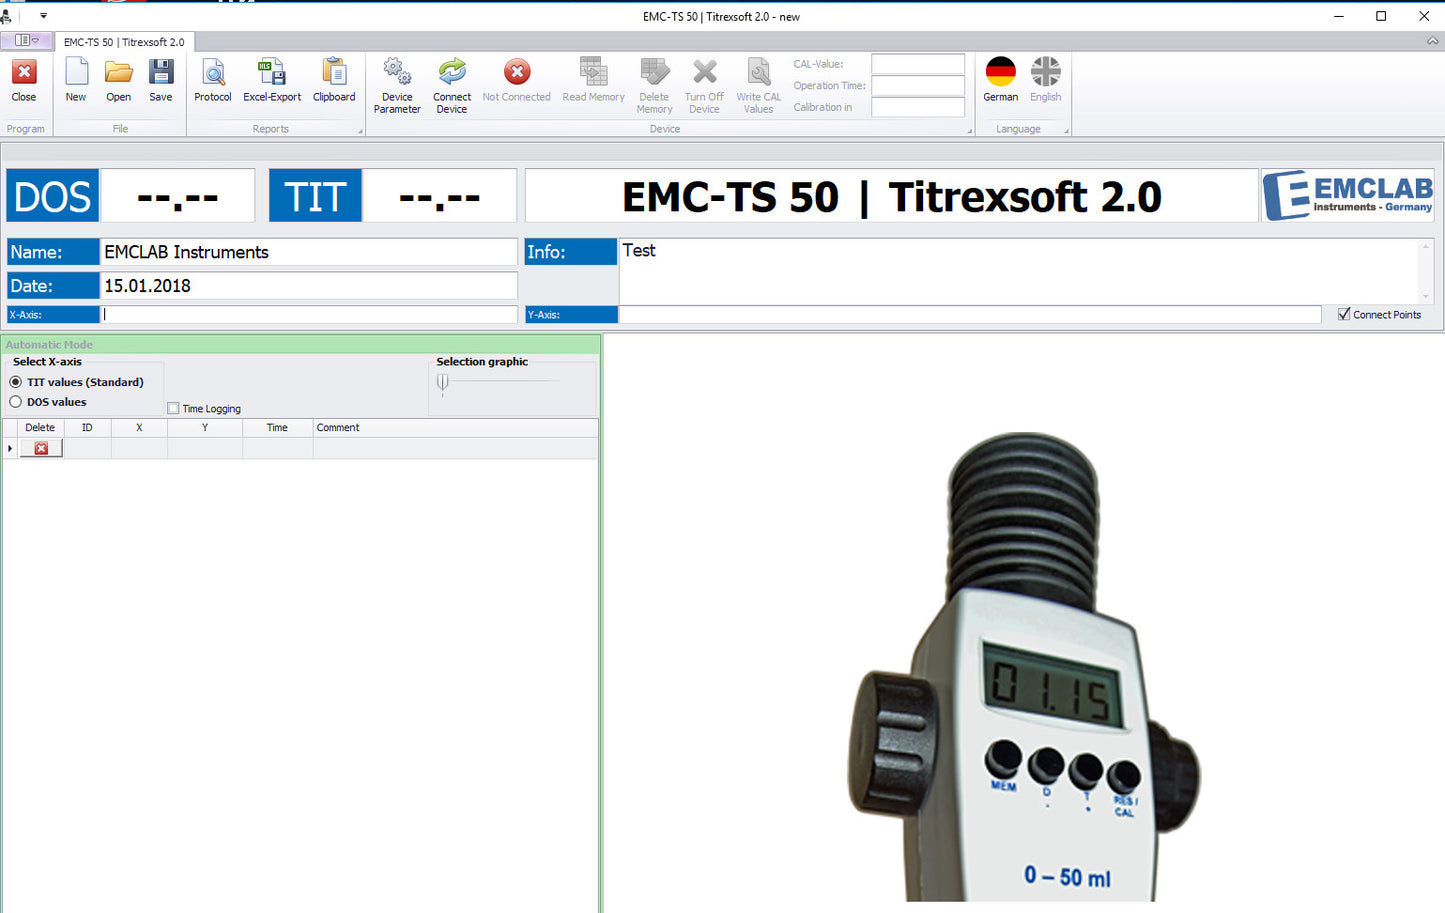
Task: Click the Automatic Mode panel header
Action: click(x=300, y=344)
